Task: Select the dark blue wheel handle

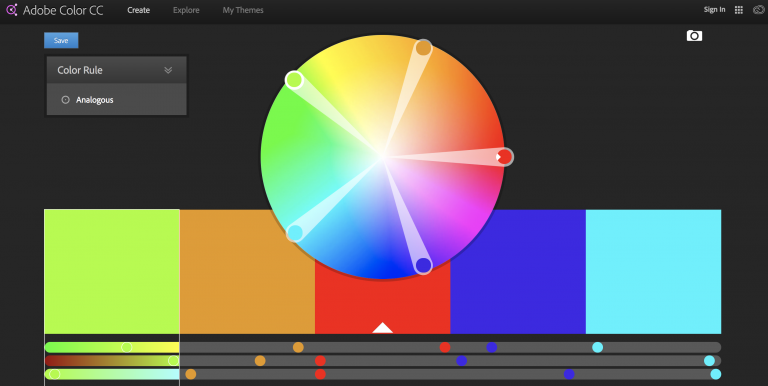Action: [423, 265]
